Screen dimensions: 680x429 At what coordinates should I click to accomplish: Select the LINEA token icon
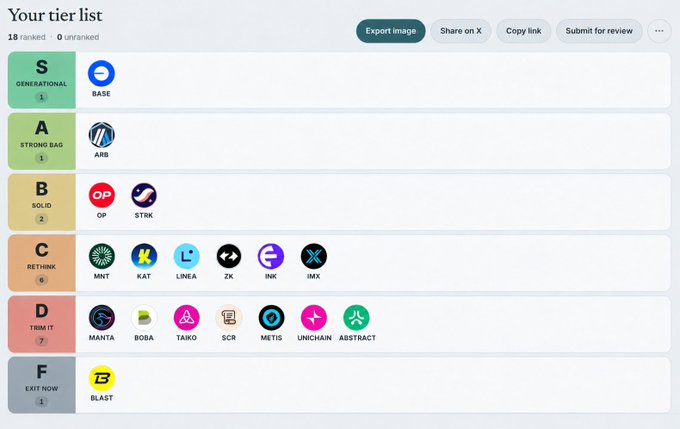[x=186, y=256]
